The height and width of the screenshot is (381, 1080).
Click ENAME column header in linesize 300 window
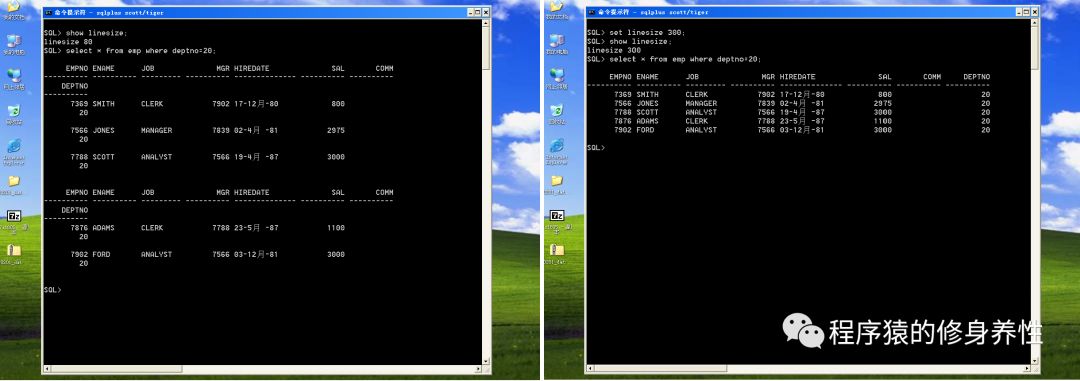647,77
